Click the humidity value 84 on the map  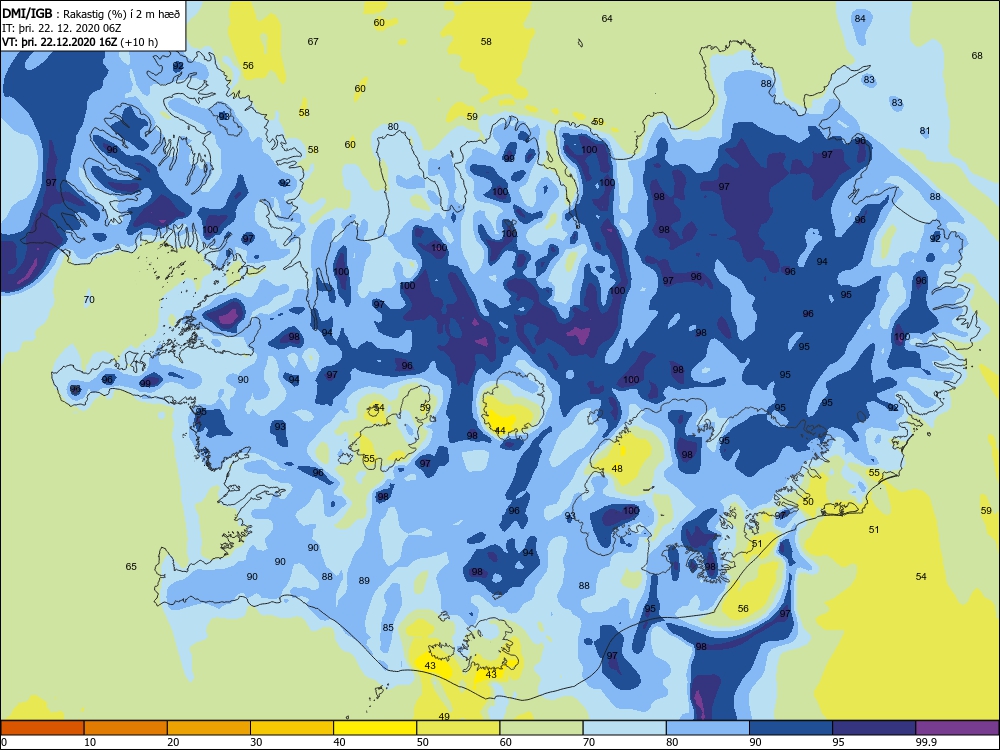[x=860, y=18]
